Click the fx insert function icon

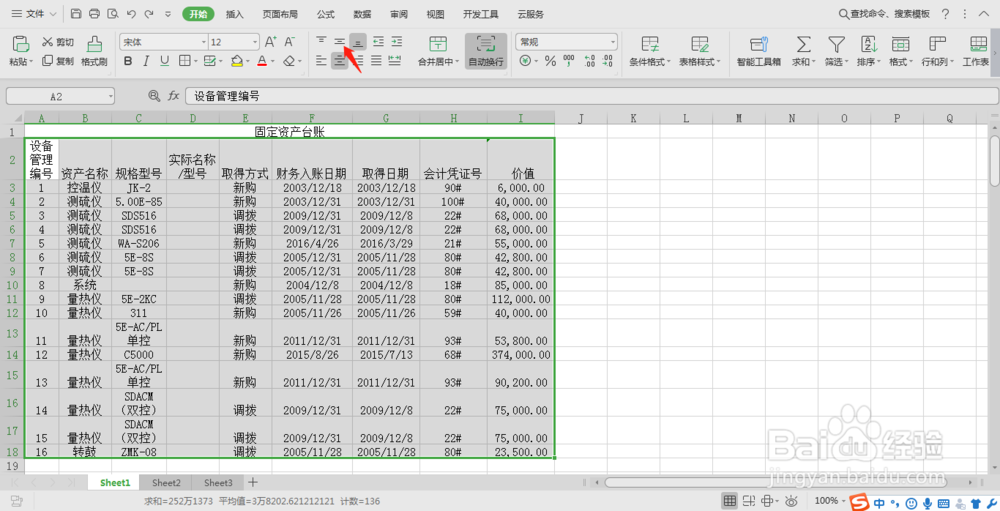tap(173, 96)
